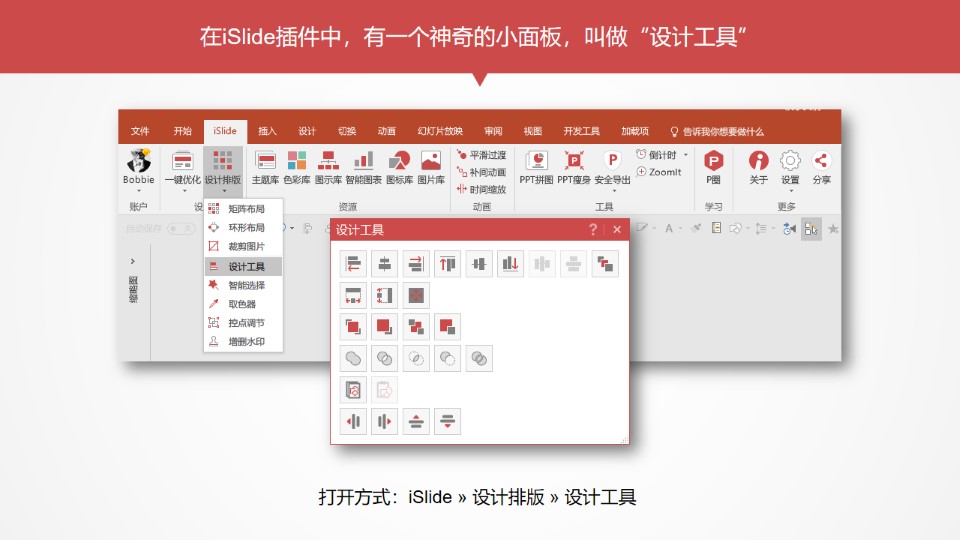Launch the PPT拼图 tool
Screen dimensions: 960x540
(536, 167)
